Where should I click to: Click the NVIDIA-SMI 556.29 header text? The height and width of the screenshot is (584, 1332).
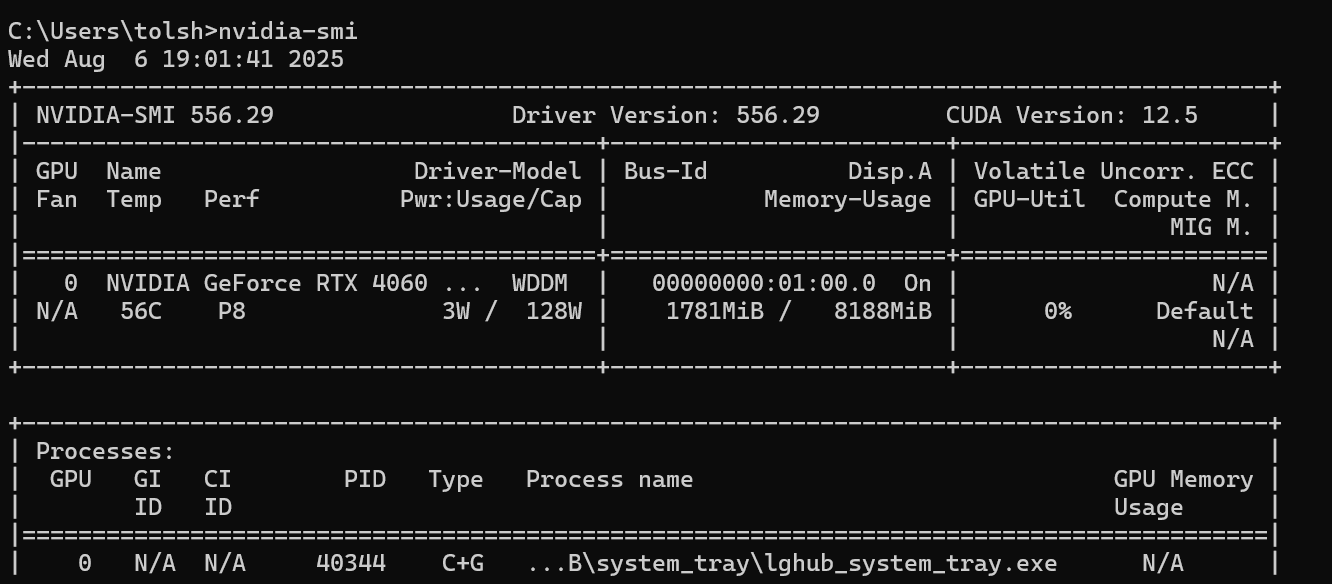click(155, 115)
